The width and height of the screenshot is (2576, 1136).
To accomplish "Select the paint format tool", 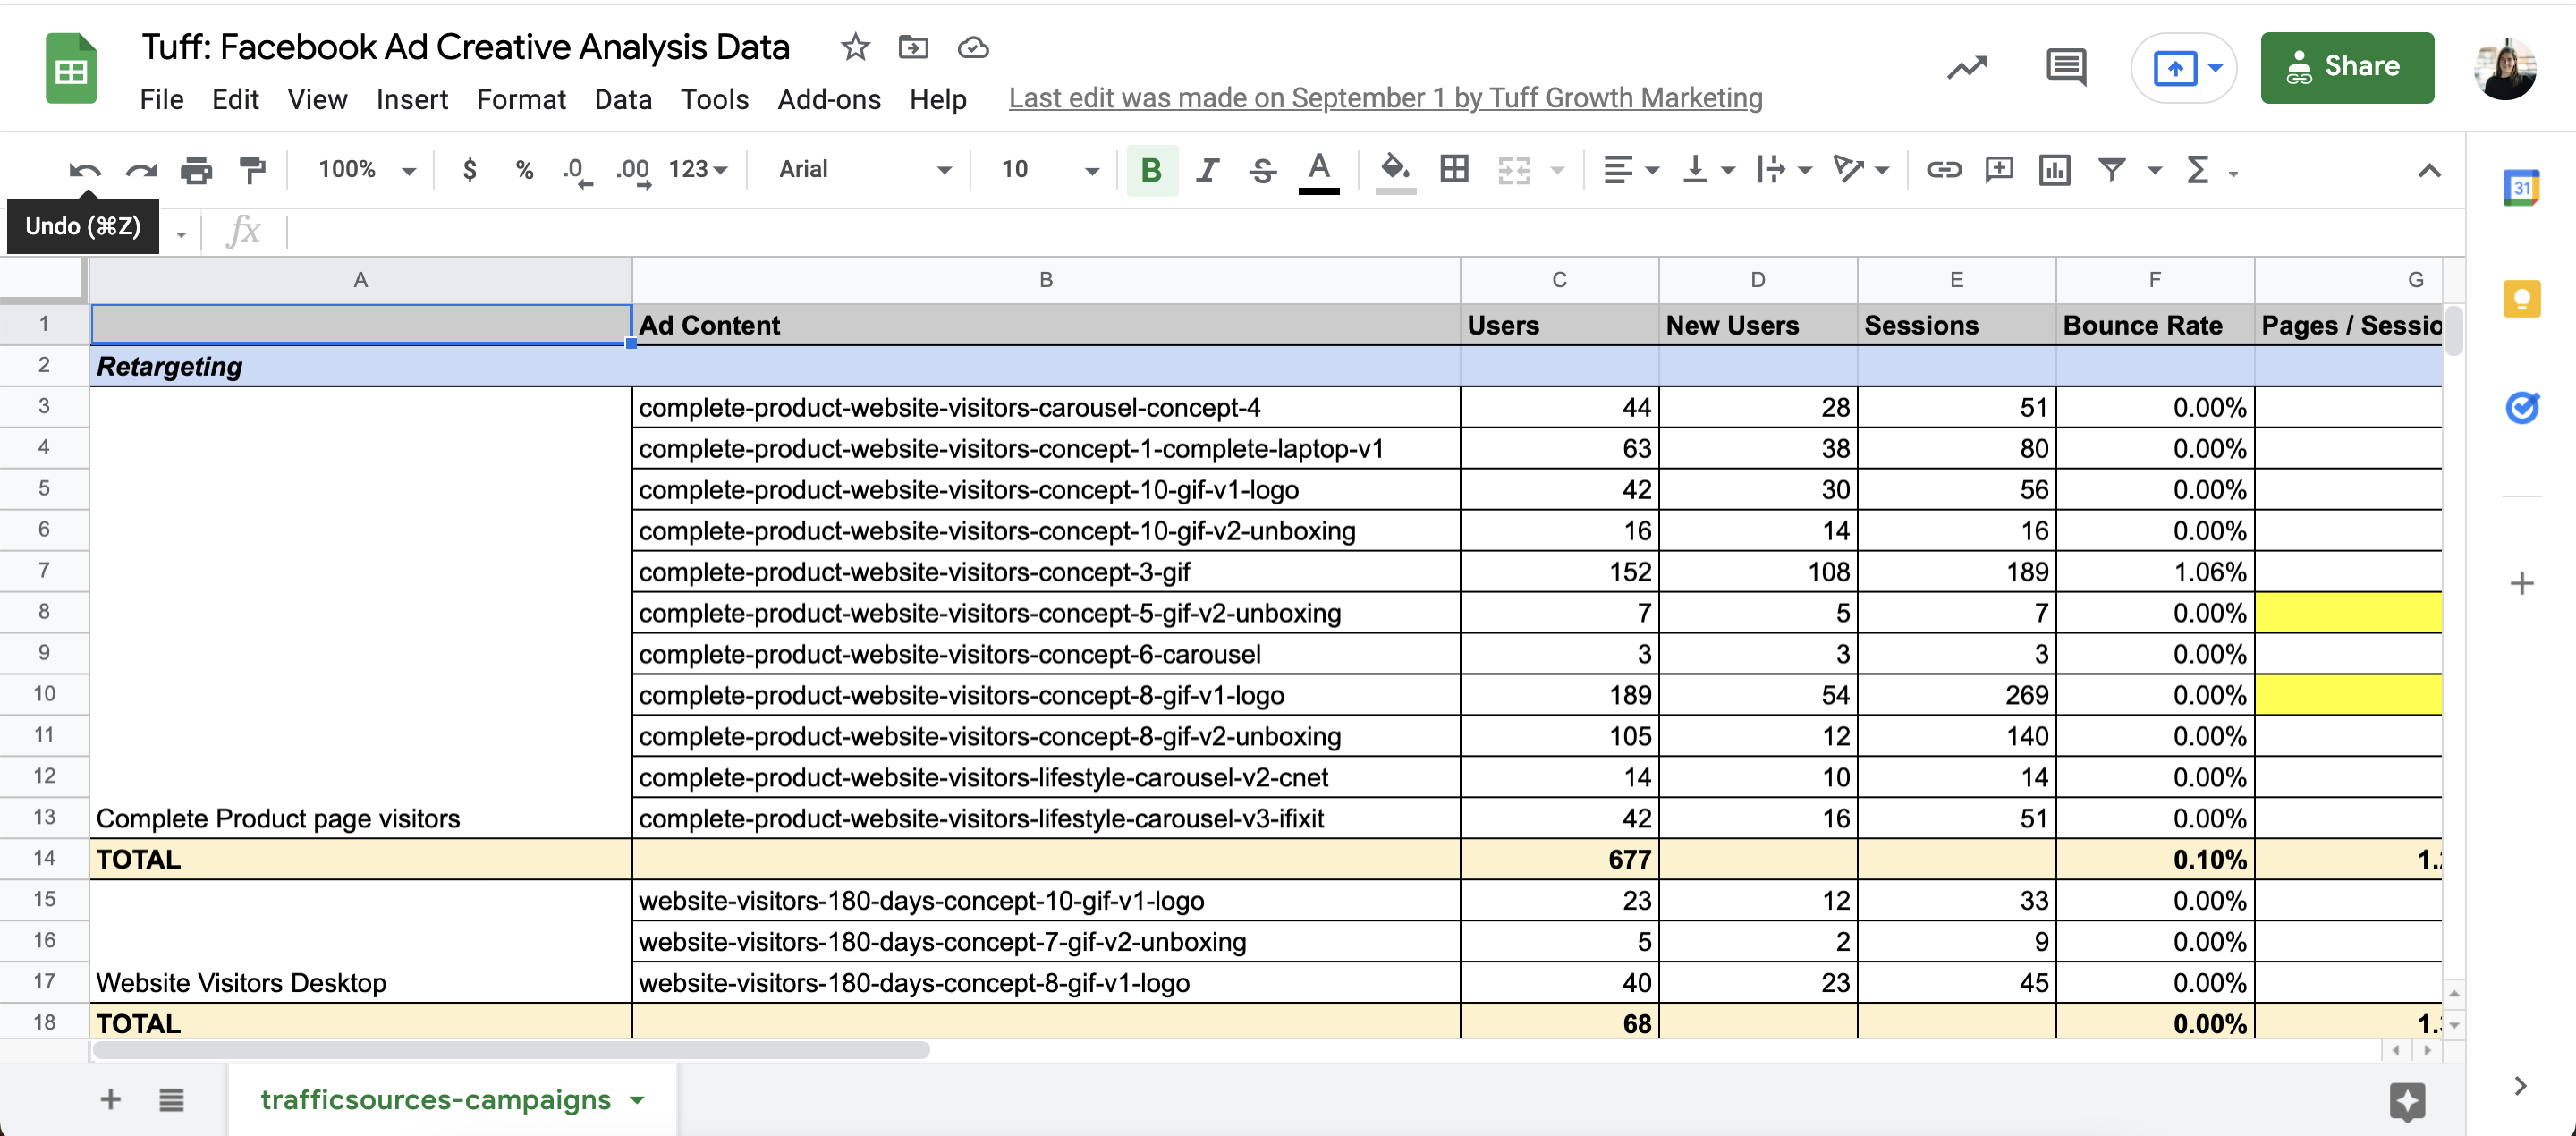I will (253, 170).
